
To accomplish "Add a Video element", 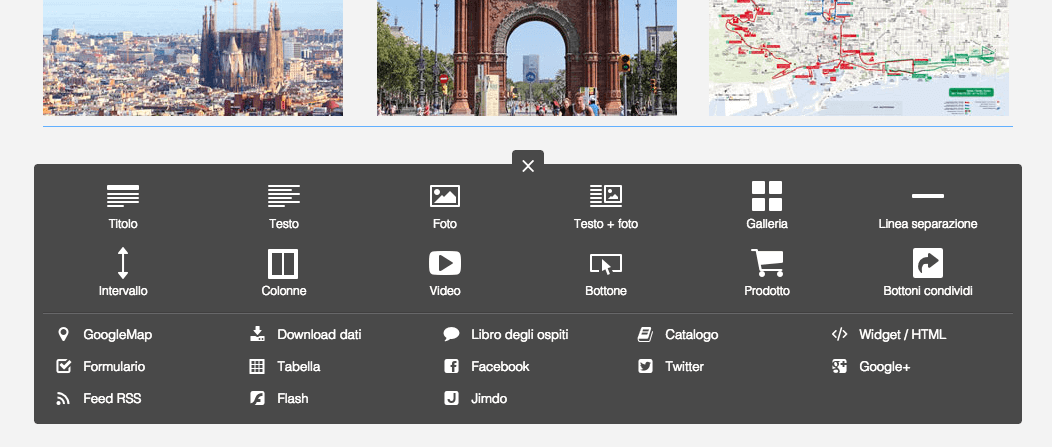I will pyautogui.click(x=445, y=272).
